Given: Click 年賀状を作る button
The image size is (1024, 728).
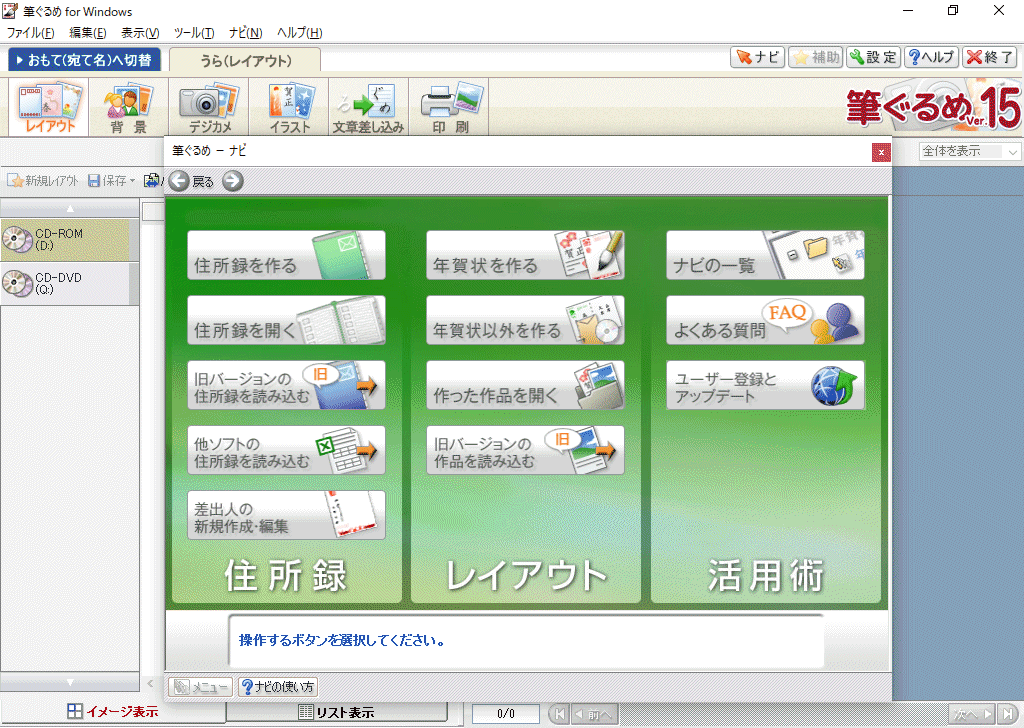Looking at the screenshot, I should click(x=525, y=255).
